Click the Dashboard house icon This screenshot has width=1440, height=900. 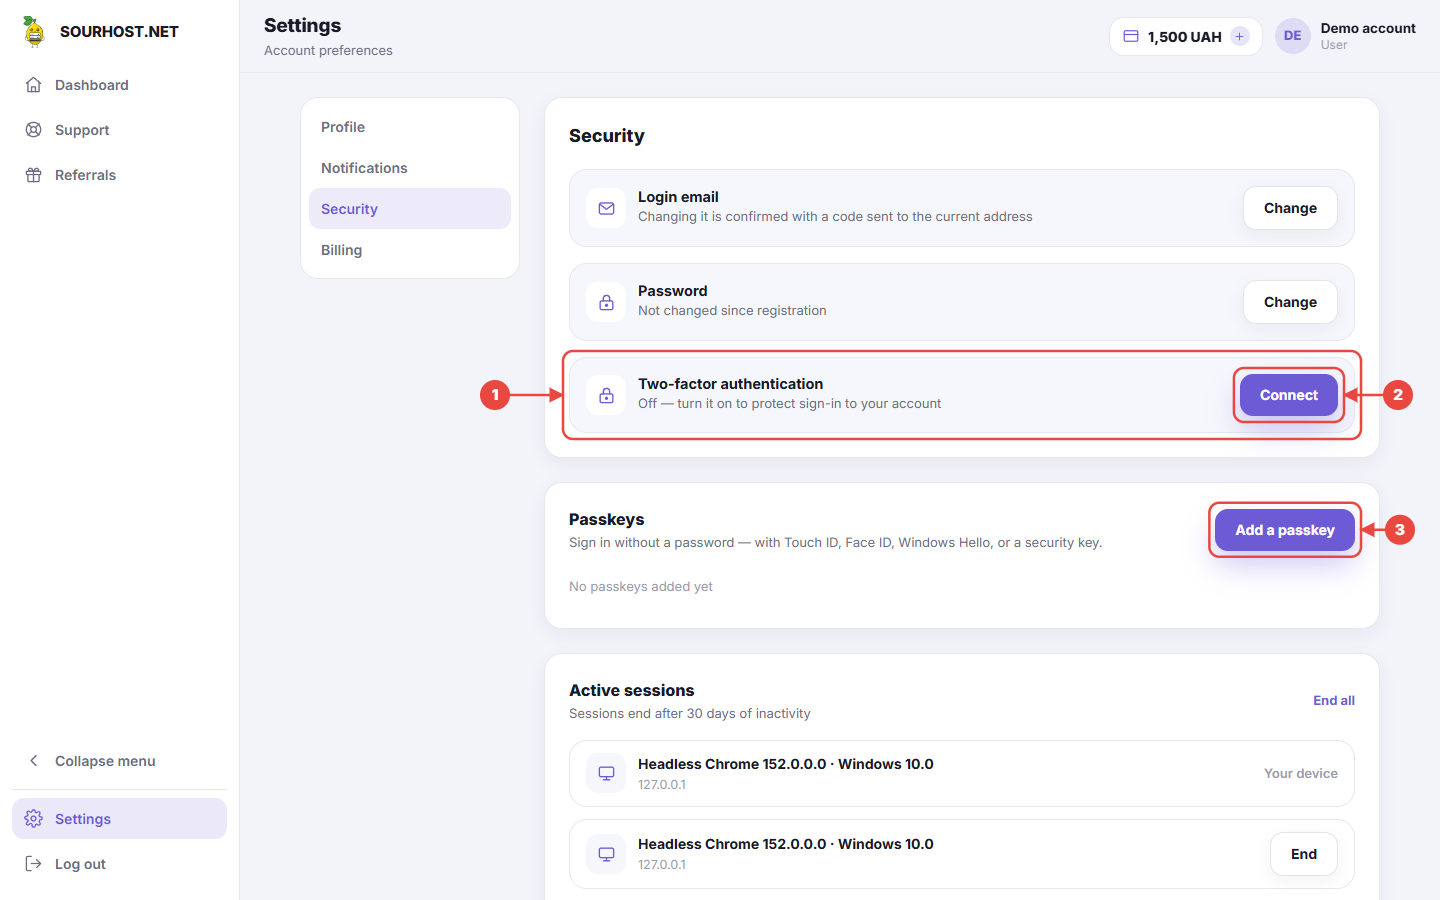pyautogui.click(x=34, y=85)
